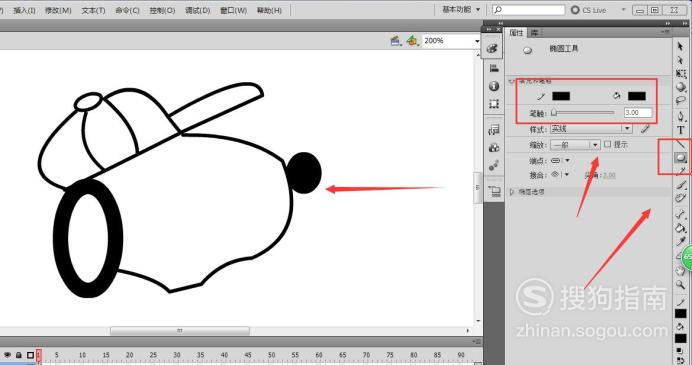
Task: Select the Zoom (magnifier) tool
Action: click(x=681, y=285)
